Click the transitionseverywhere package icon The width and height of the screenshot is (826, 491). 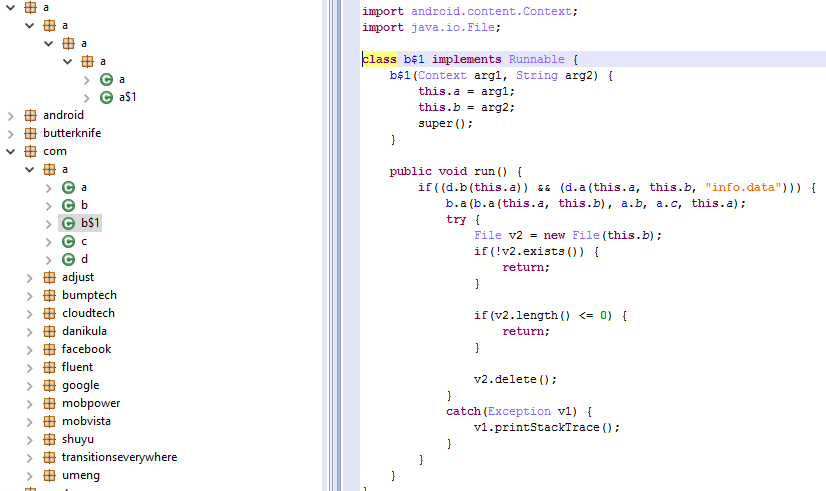(50, 457)
